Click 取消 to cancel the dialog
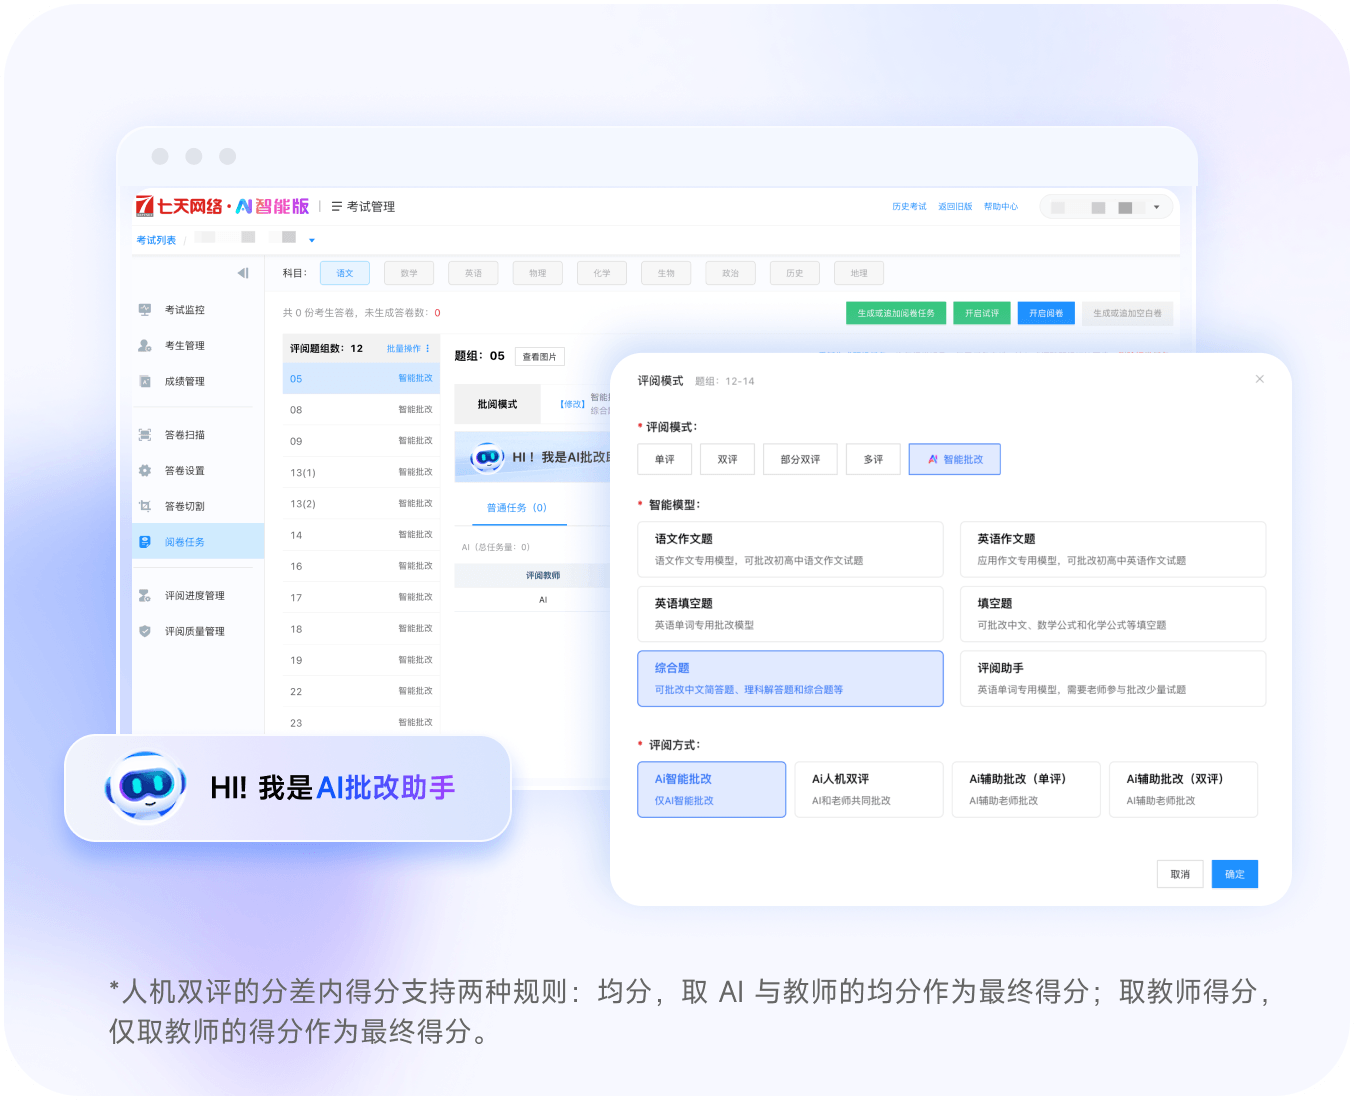The width and height of the screenshot is (1354, 1100). (x=1180, y=874)
